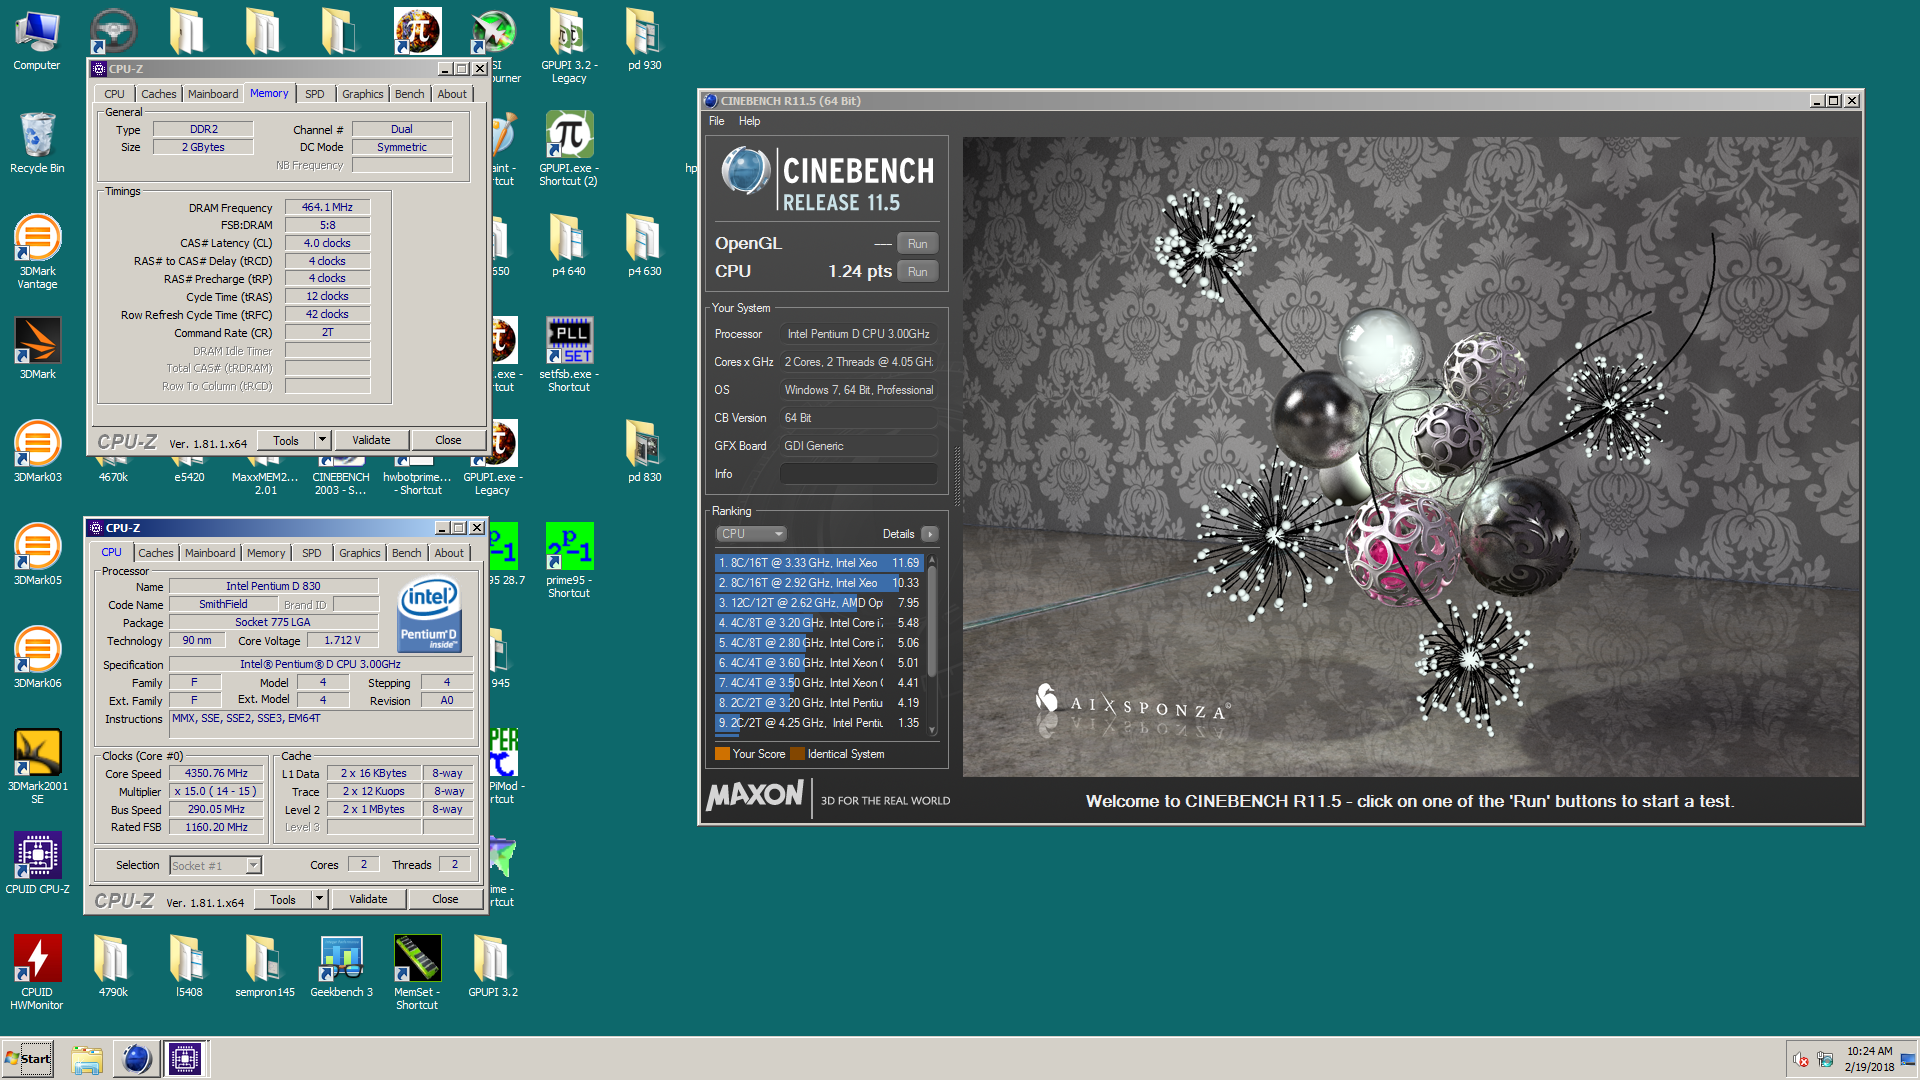Open the 4790k folder icon

pyautogui.click(x=113, y=966)
